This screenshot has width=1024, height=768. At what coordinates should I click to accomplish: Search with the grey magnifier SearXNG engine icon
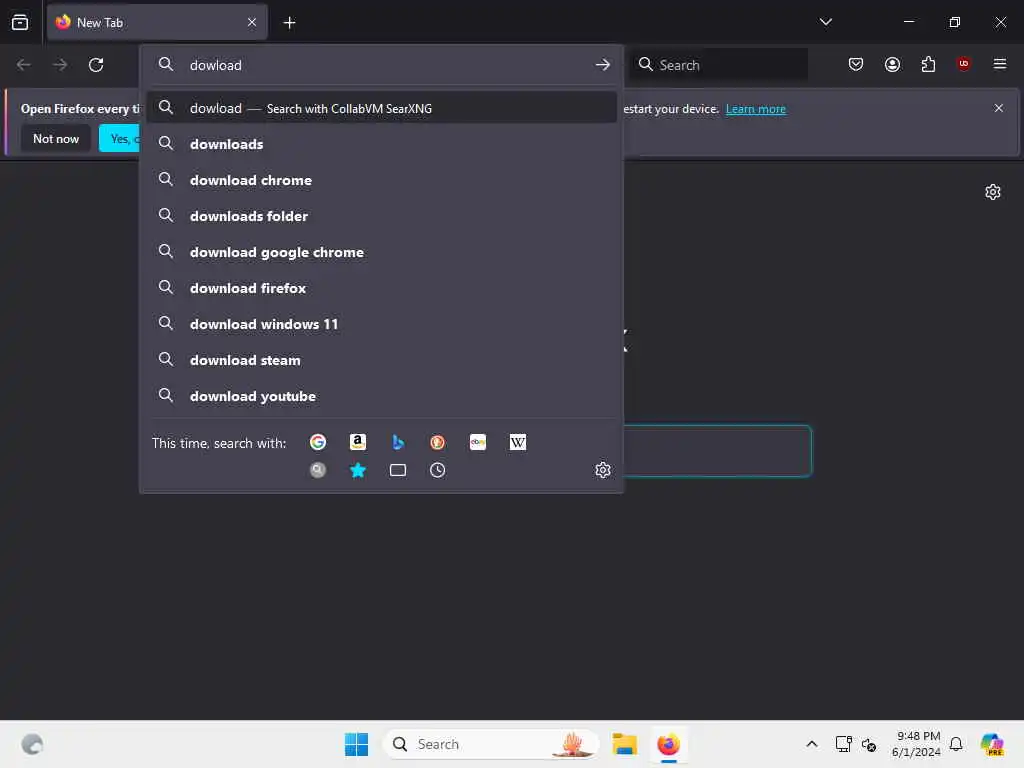point(317,470)
